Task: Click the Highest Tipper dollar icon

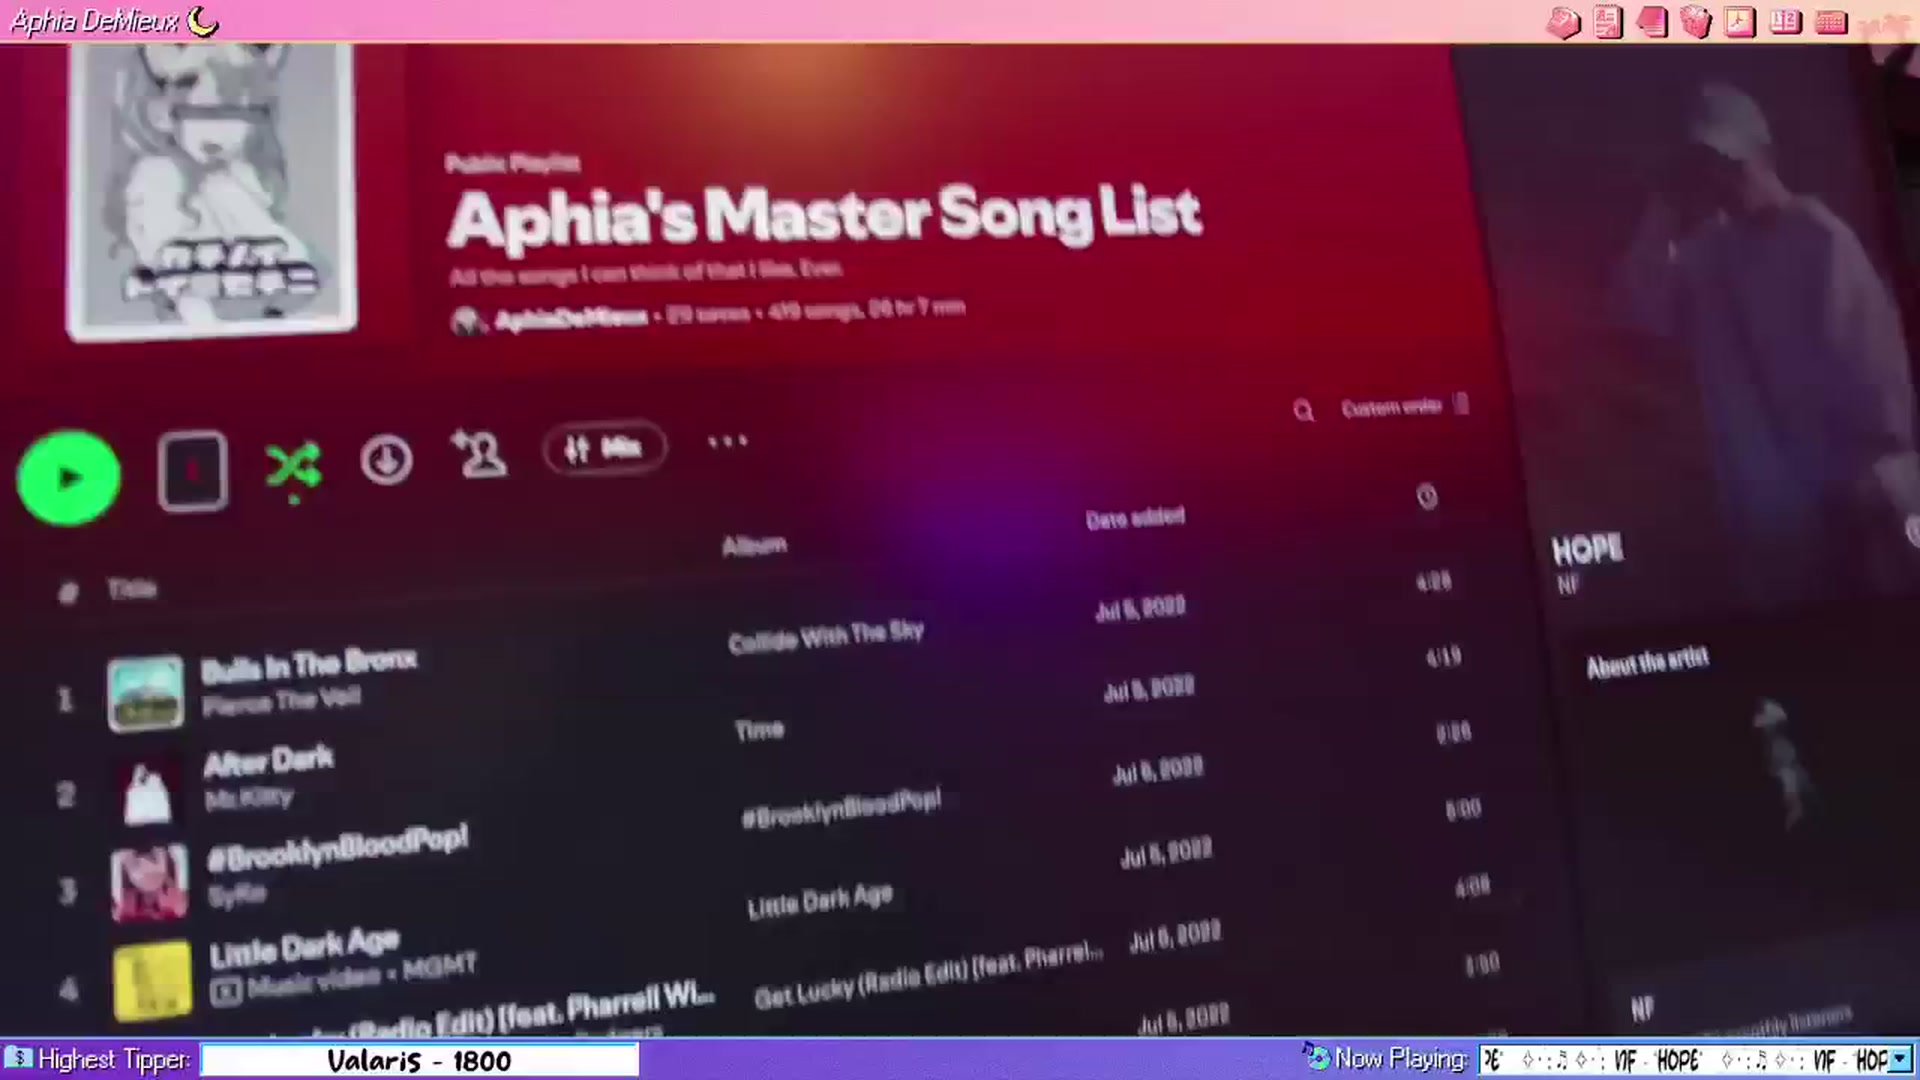Action: tap(18, 1058)
